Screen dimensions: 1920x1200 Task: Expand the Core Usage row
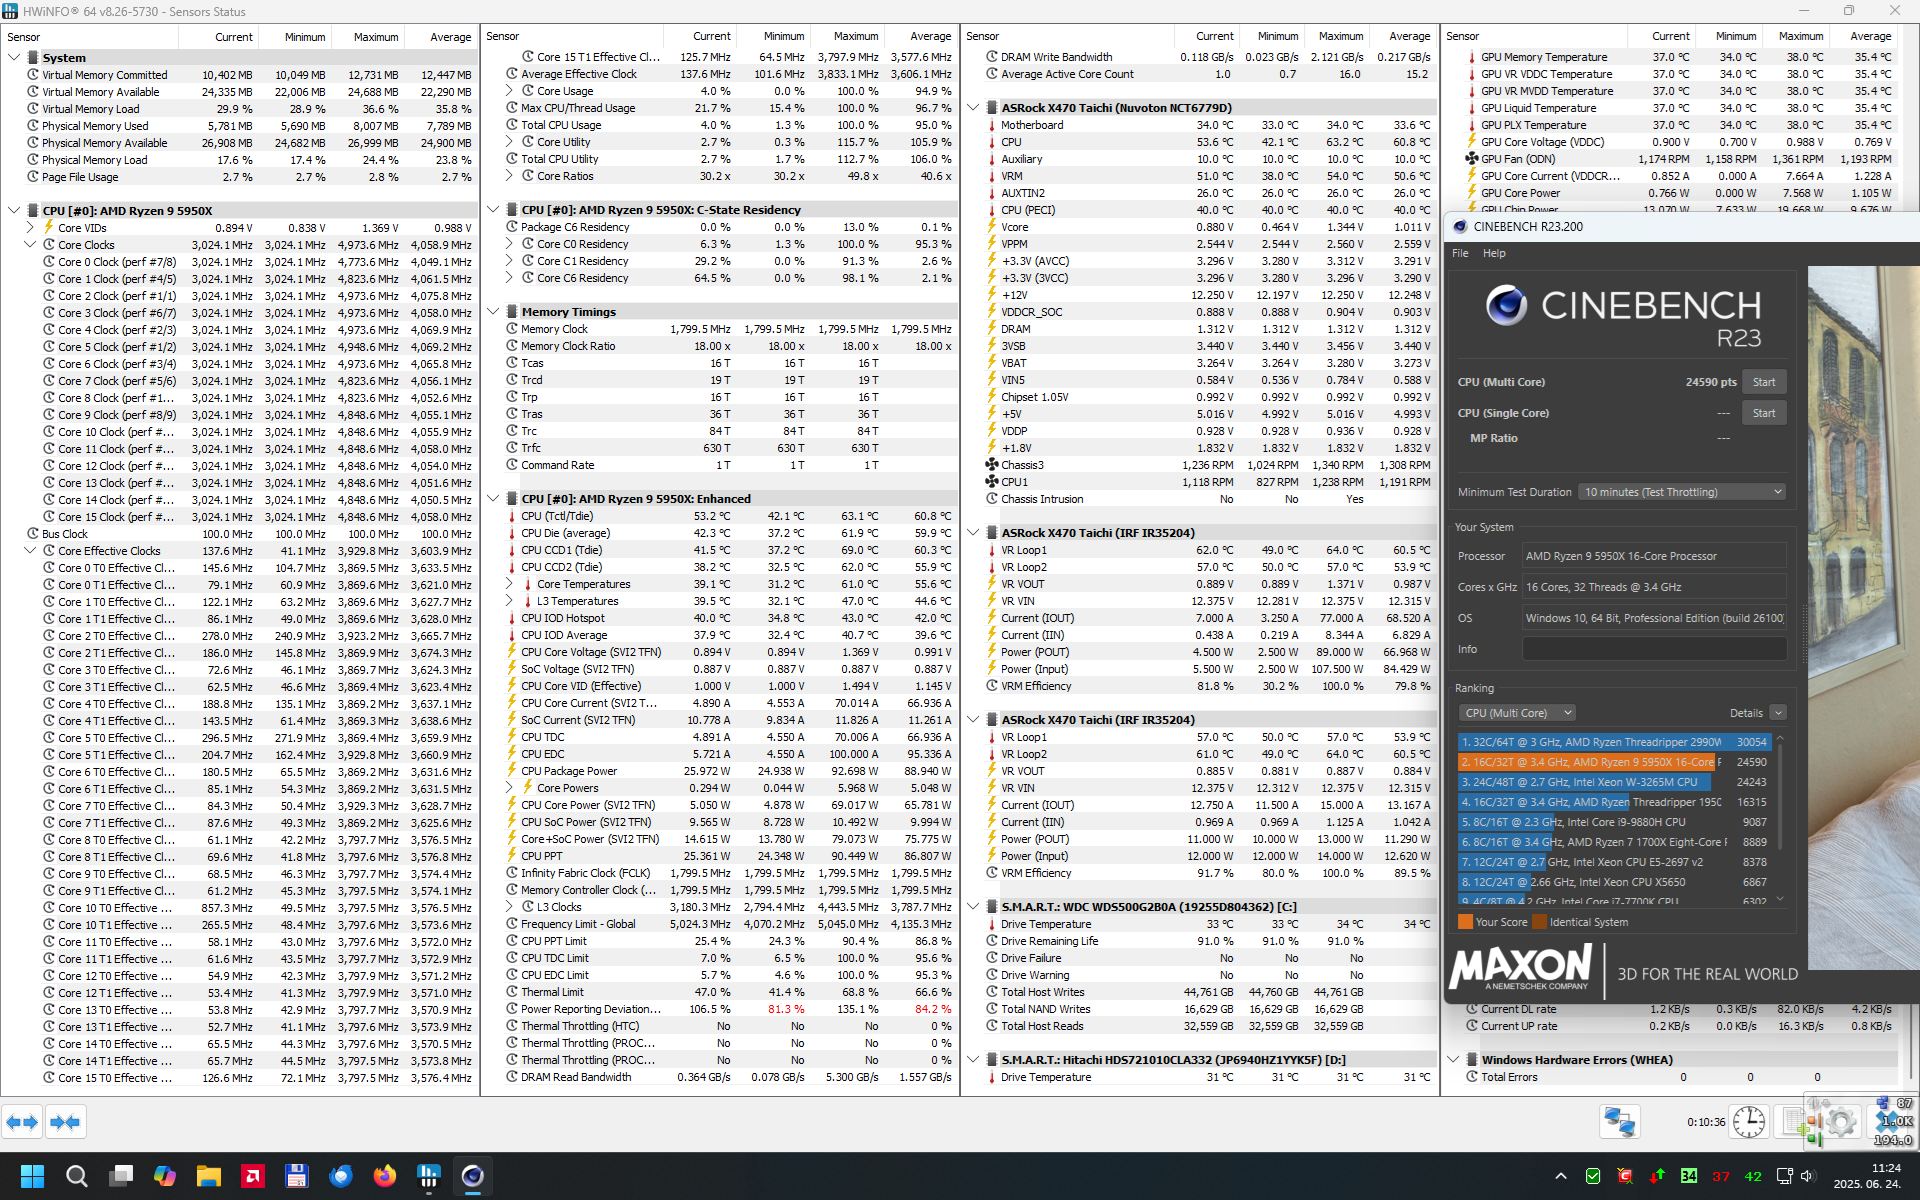click(x=509, y=91)
